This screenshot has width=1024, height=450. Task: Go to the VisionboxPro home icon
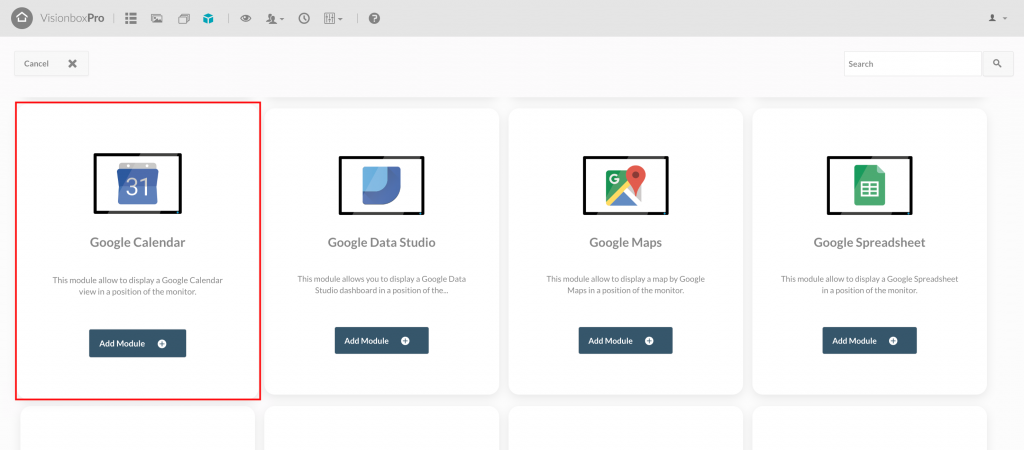tap(22, 18)
